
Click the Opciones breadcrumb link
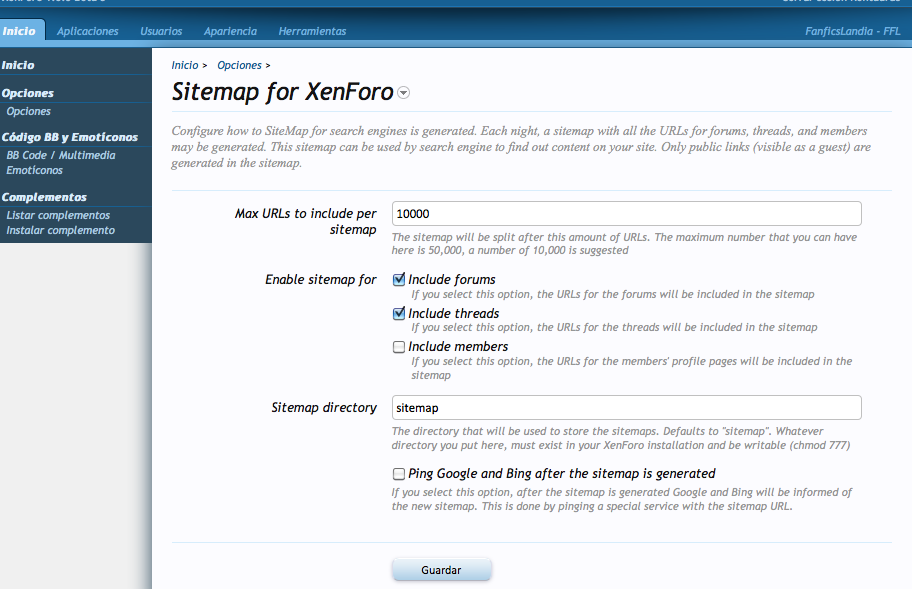point(239,65)
